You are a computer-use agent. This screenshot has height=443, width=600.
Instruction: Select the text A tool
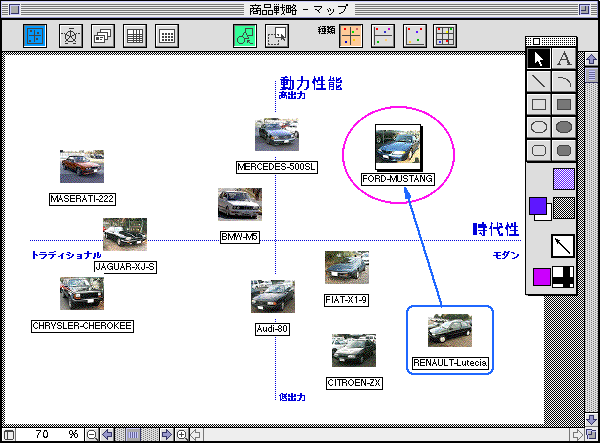(x=564, y=59)
